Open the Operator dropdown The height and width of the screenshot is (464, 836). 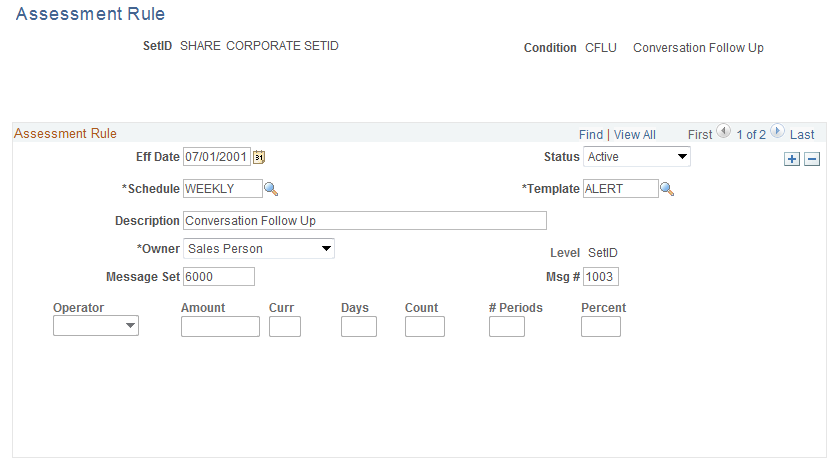click(x=96, y=326)
